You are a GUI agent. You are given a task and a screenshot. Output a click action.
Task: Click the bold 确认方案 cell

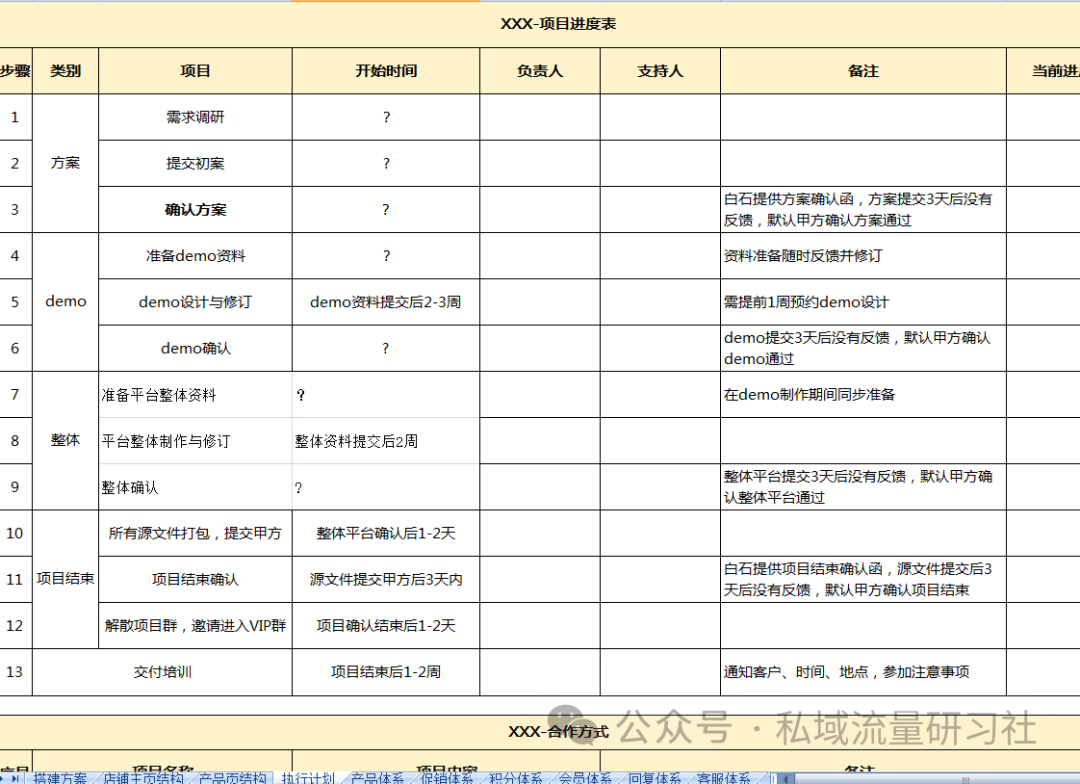pyautogui.click(x=196, y=209)
